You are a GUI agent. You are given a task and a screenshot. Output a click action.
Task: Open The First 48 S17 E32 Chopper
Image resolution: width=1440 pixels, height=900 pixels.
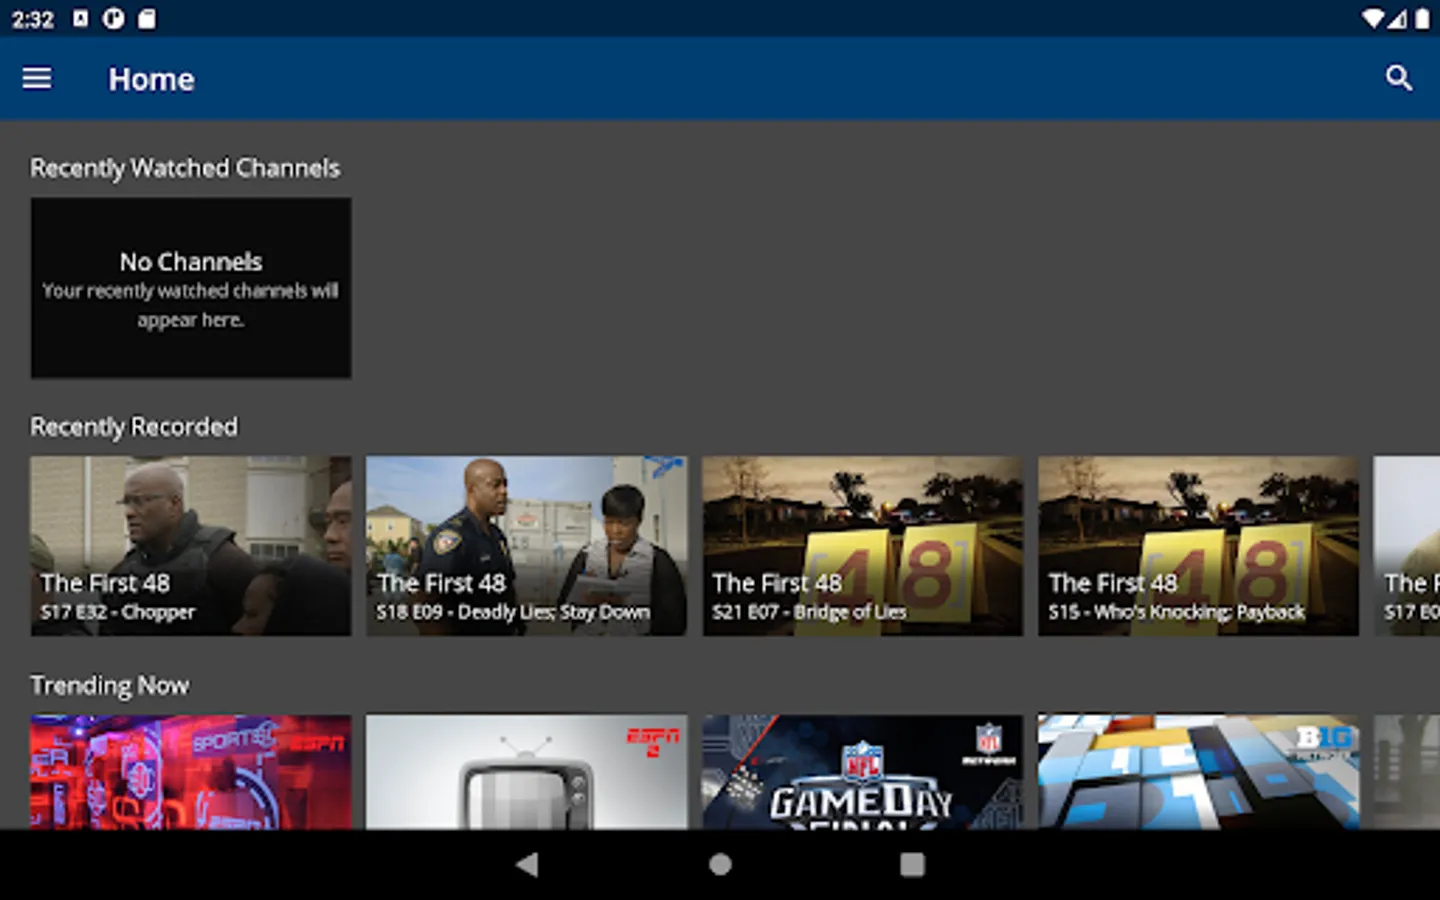coord(191,546)
